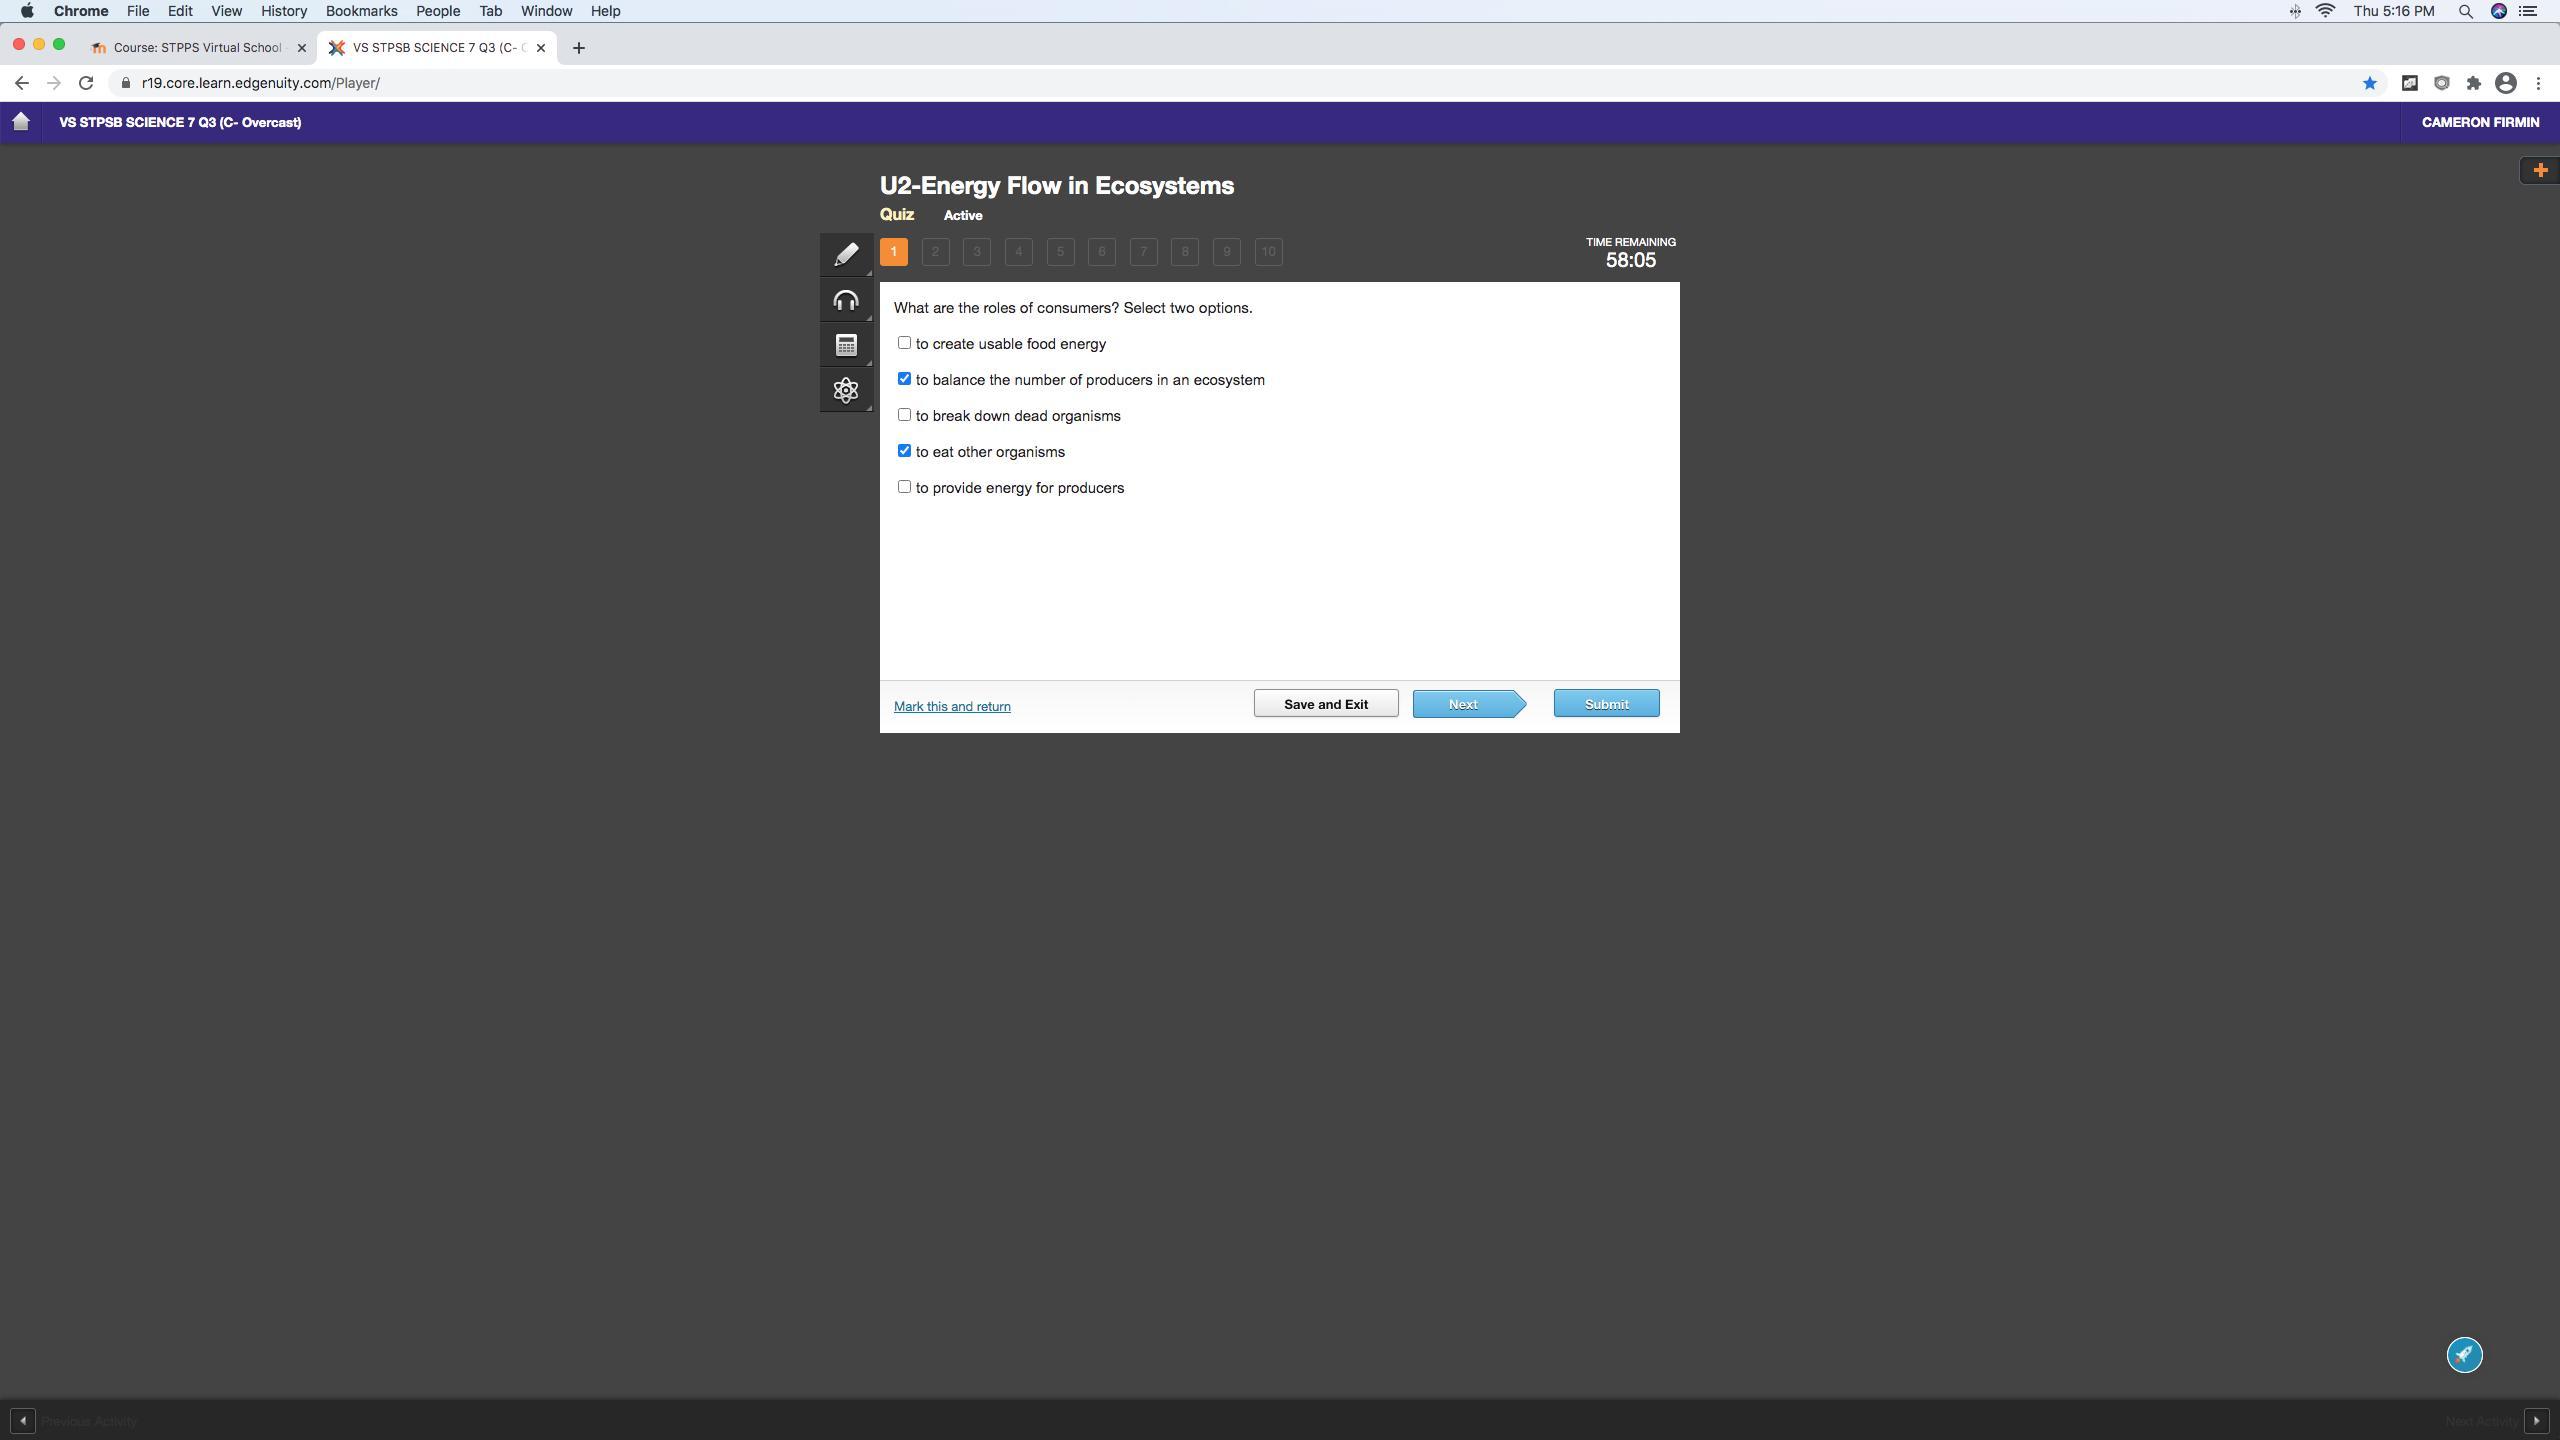Click 'Mark this and return' link
The width and height of the screenshot is (2560, 1440).
pos(952,706)
